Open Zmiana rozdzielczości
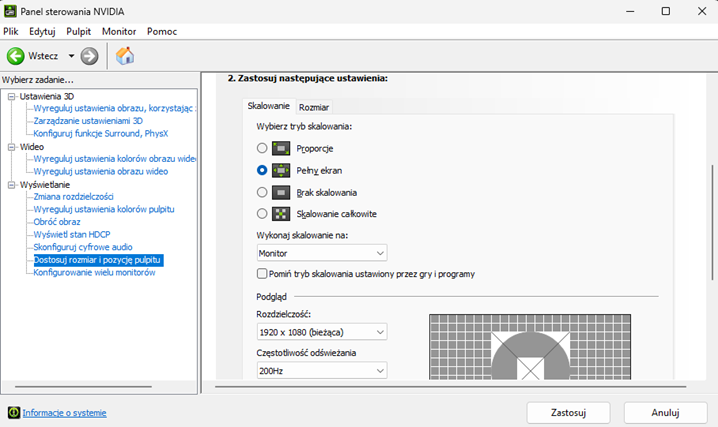This screenshot has height=427, width=718. tap(73, 197)
